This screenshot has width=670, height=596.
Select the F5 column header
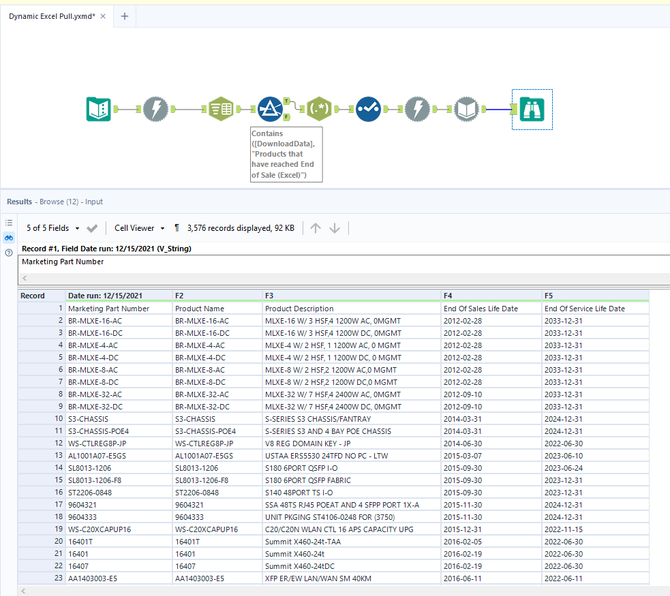[x=595, y=296]
